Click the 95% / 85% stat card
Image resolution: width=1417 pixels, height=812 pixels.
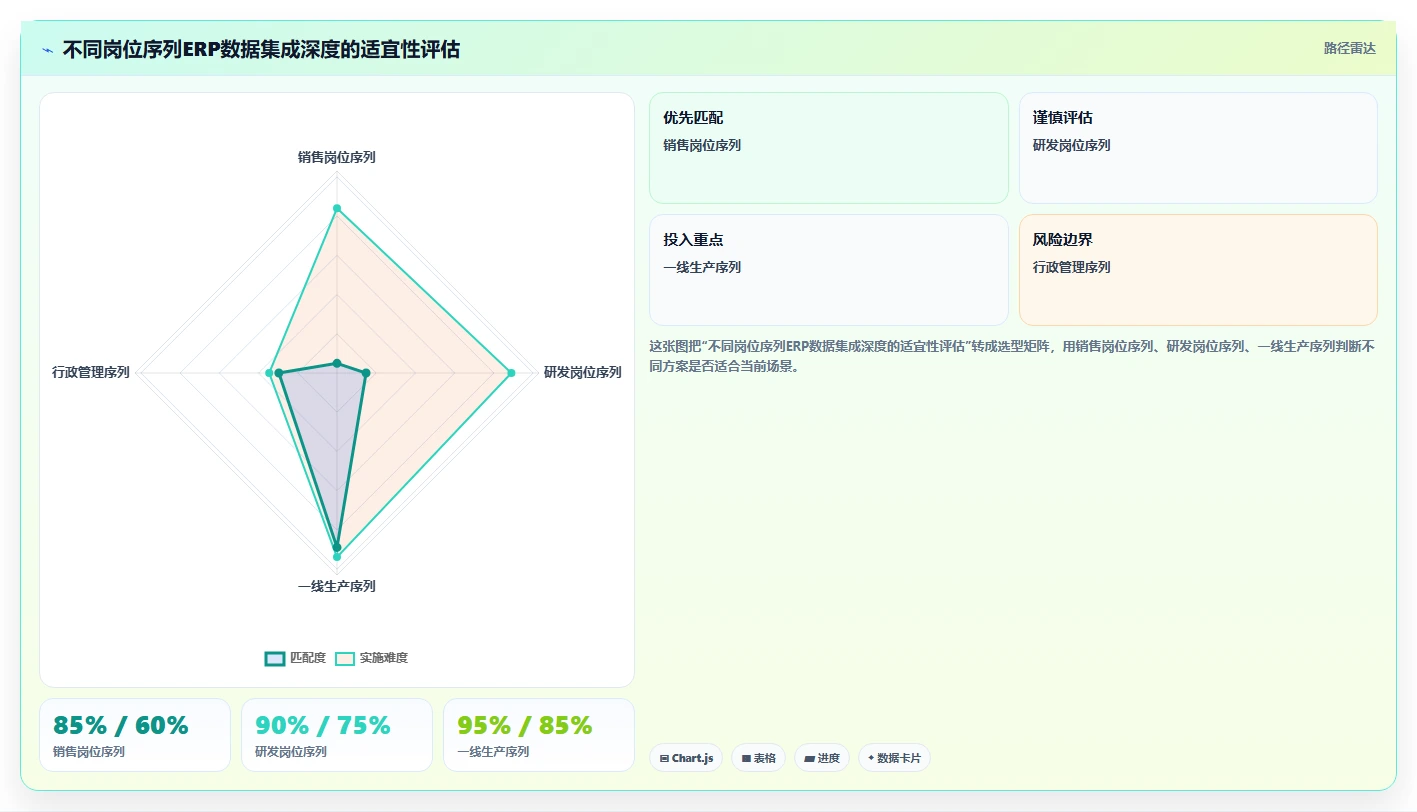pos(539,735)
